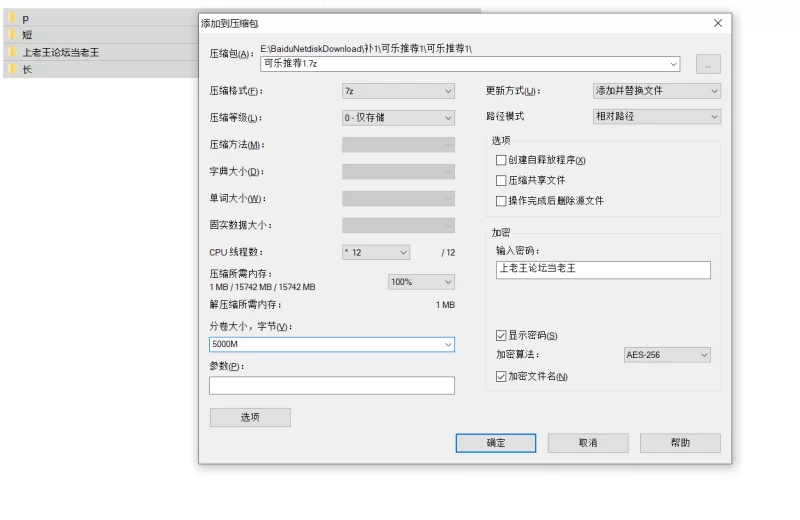
Task: Click the password input field
Action: [603, 270]
